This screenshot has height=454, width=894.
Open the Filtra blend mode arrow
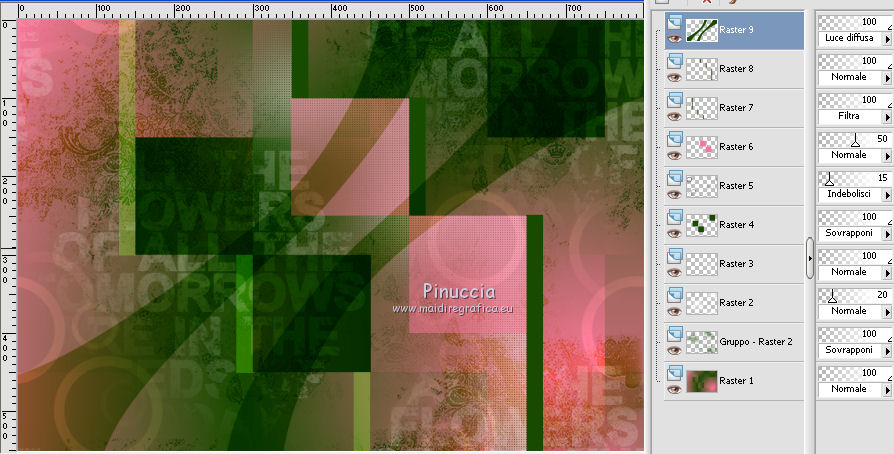pyautogui.click(x=887, y=117)
